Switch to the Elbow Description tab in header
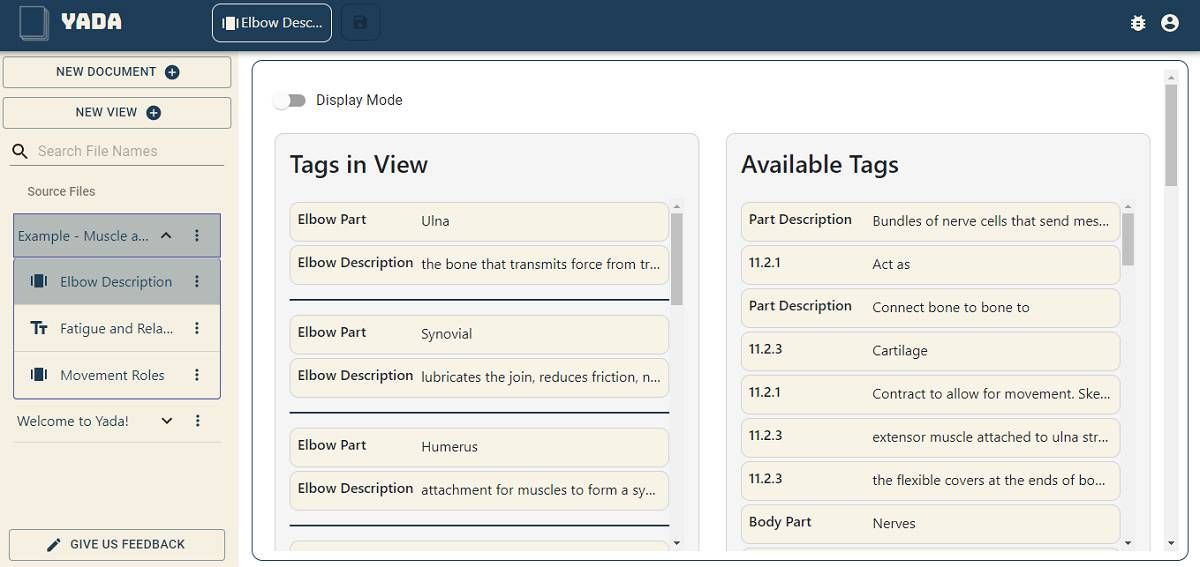This screenshot has height=567, width=1200. tap(272, 23)
